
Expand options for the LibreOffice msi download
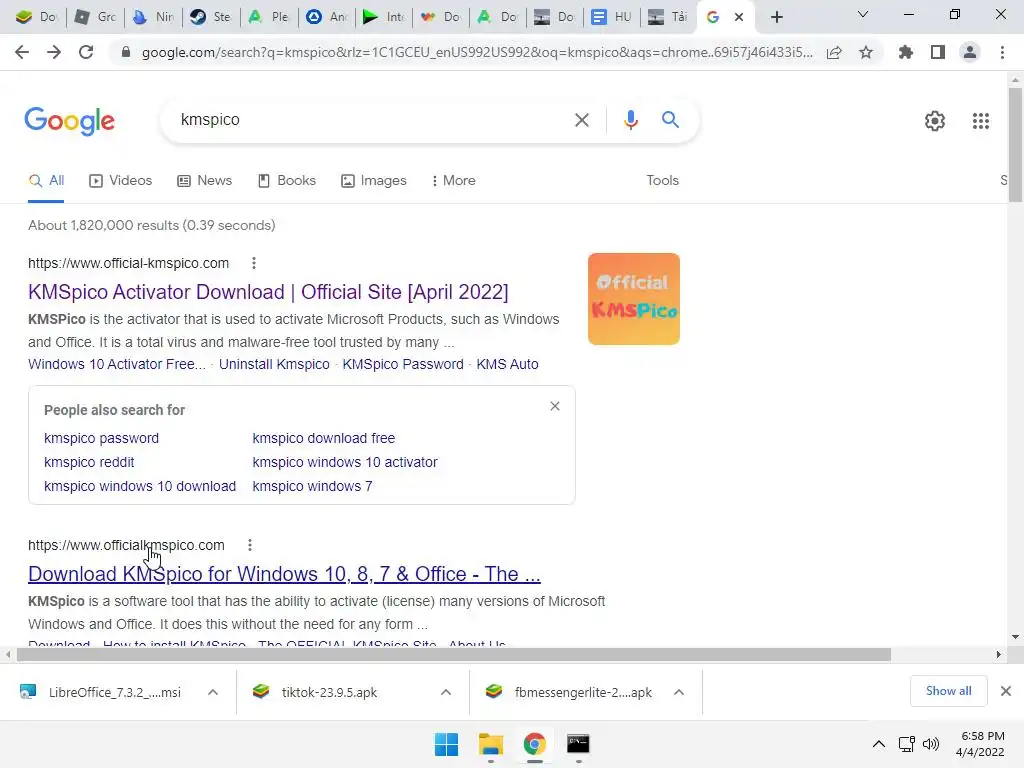pos(213,692)
